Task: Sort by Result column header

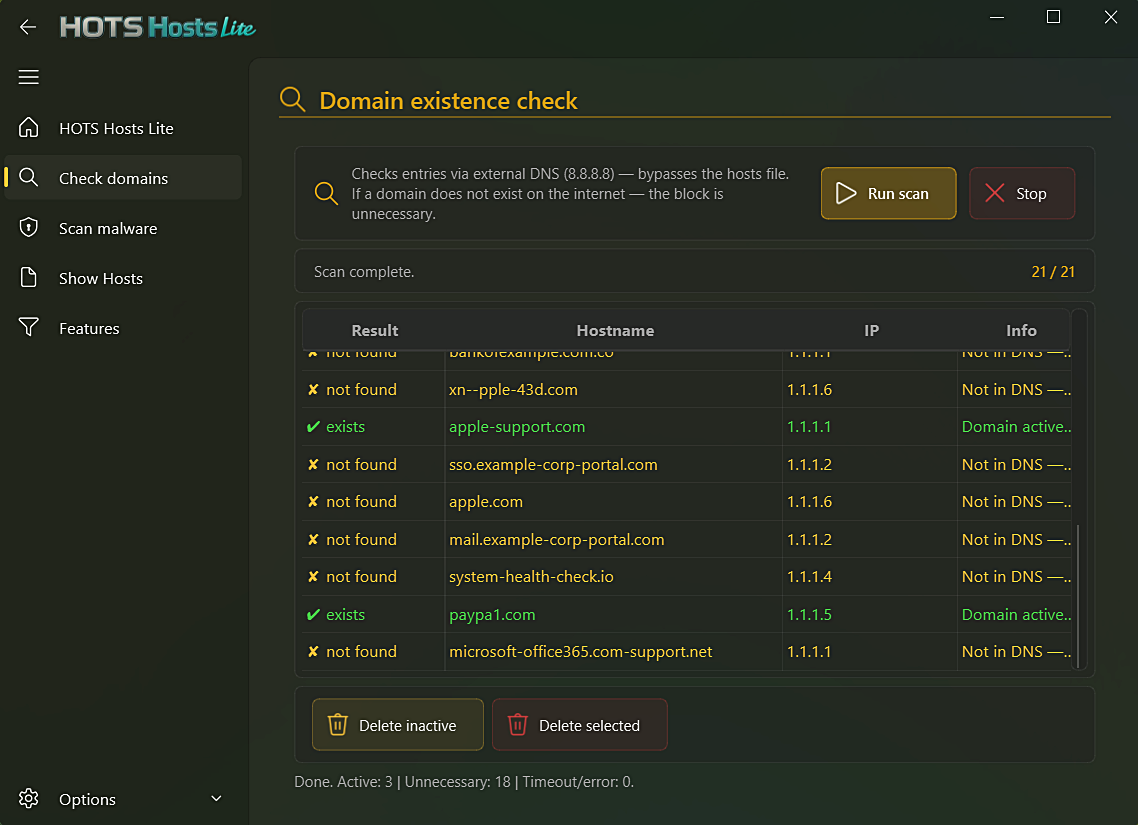Action: point(374,330)
